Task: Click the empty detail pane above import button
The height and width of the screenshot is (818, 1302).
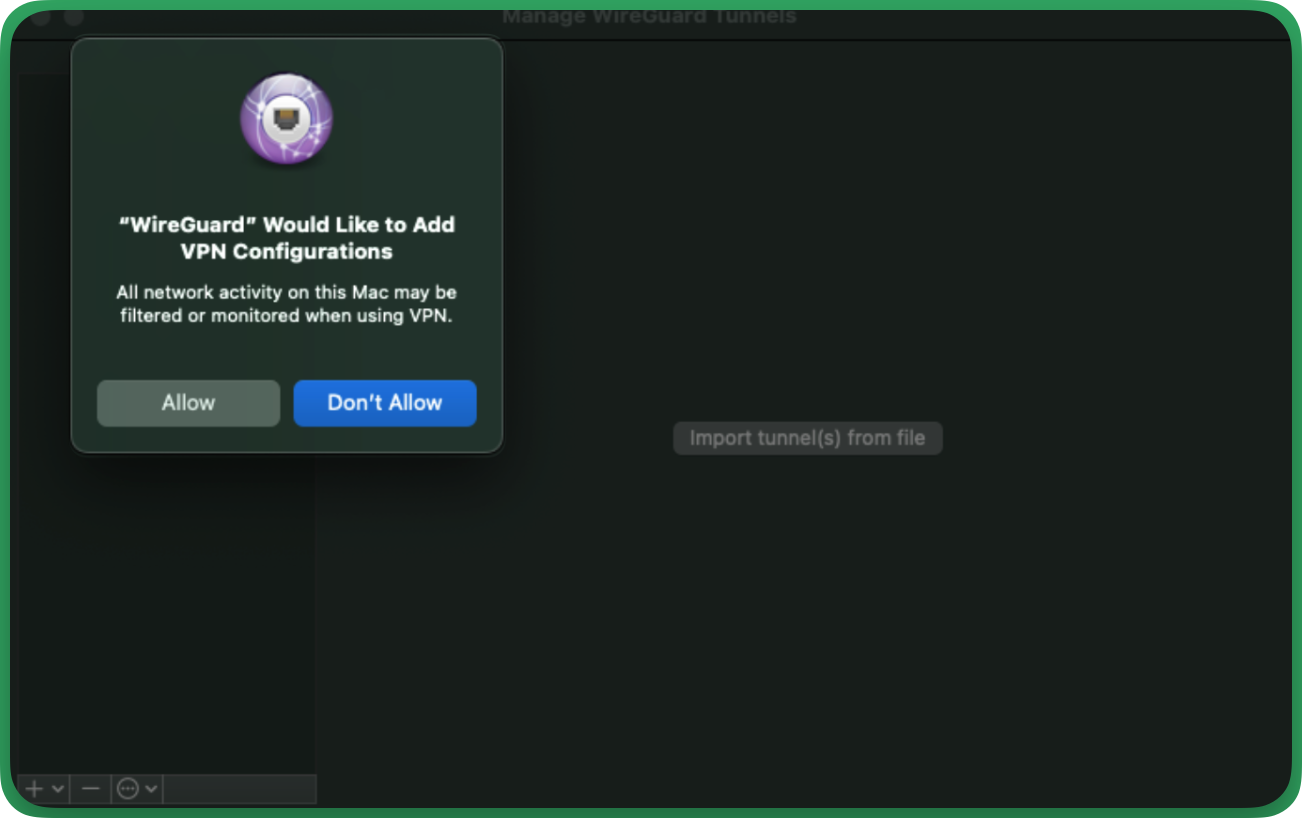Action: (x=807, y=250)
